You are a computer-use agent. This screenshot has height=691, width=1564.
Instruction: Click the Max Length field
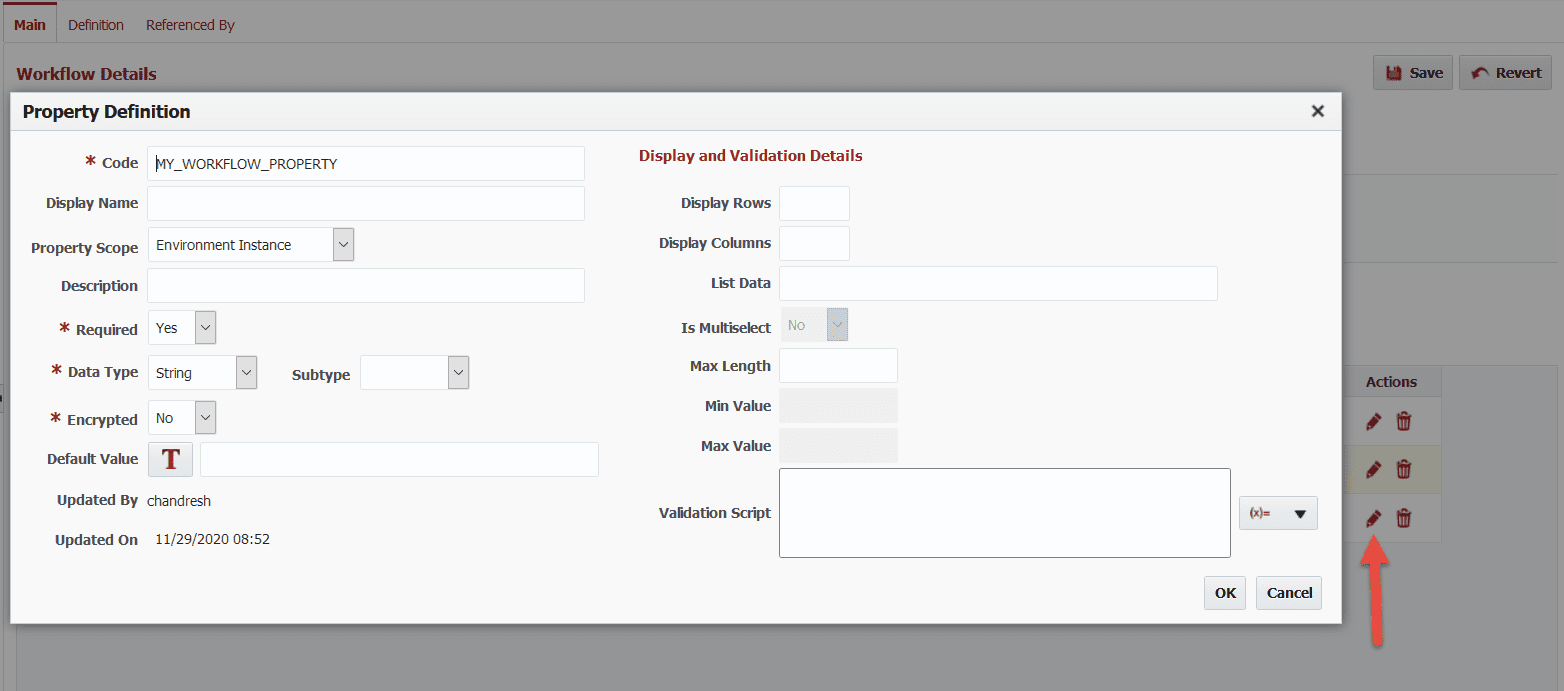coord(838,365)
